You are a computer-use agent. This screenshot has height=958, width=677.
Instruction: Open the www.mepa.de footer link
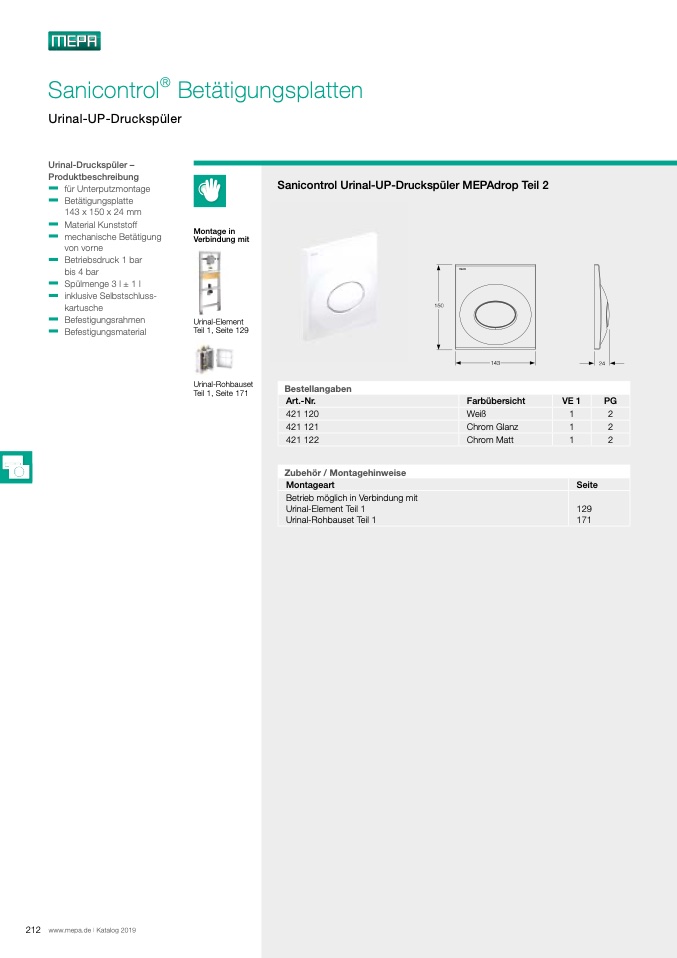pos(70,930)
